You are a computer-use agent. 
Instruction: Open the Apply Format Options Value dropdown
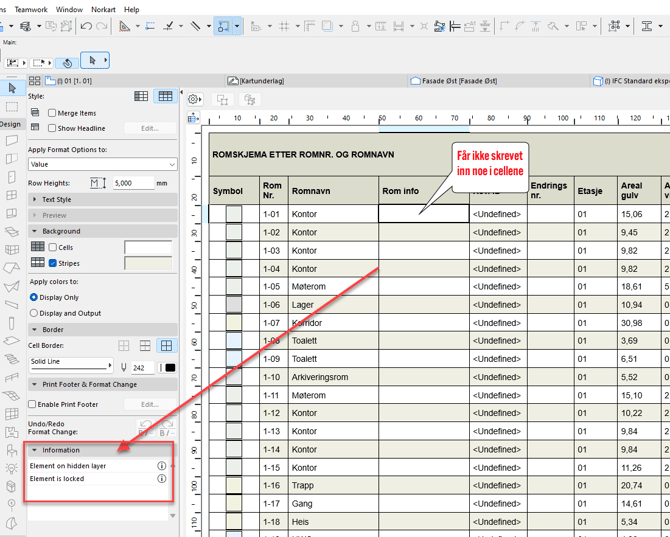point(102,164)
